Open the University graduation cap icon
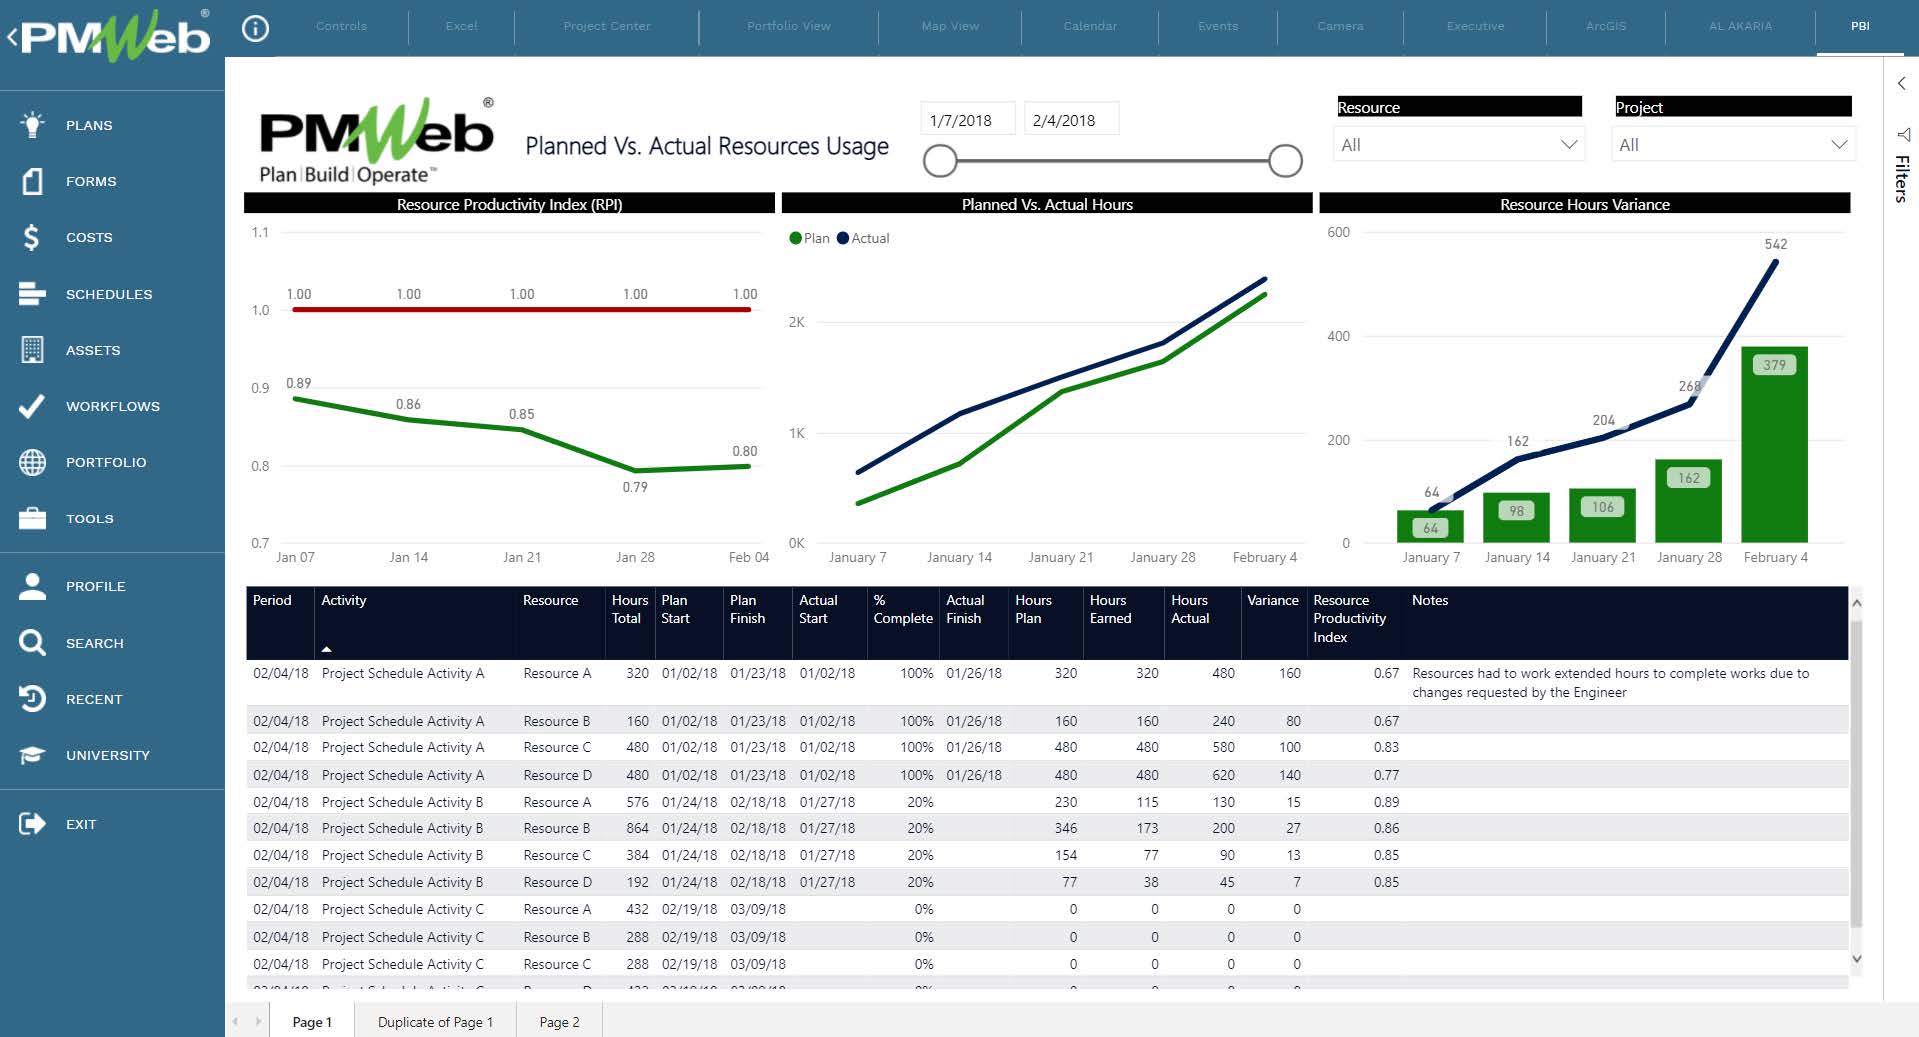This screenshot has height=1037, width=1919. pyautogui.click(x=32, y=755)
